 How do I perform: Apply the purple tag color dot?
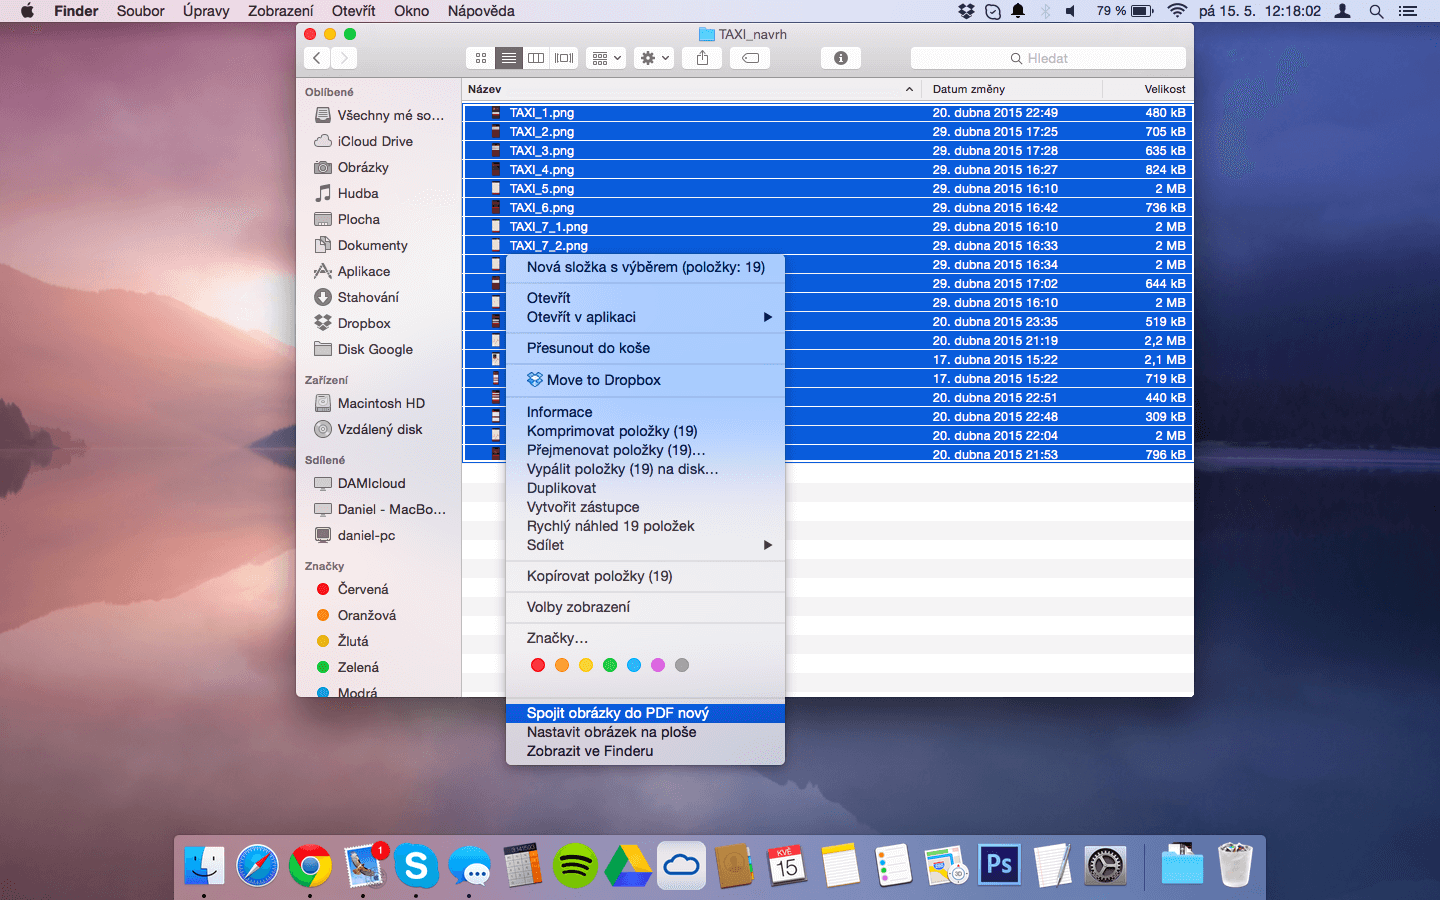(x=658, y=665)
